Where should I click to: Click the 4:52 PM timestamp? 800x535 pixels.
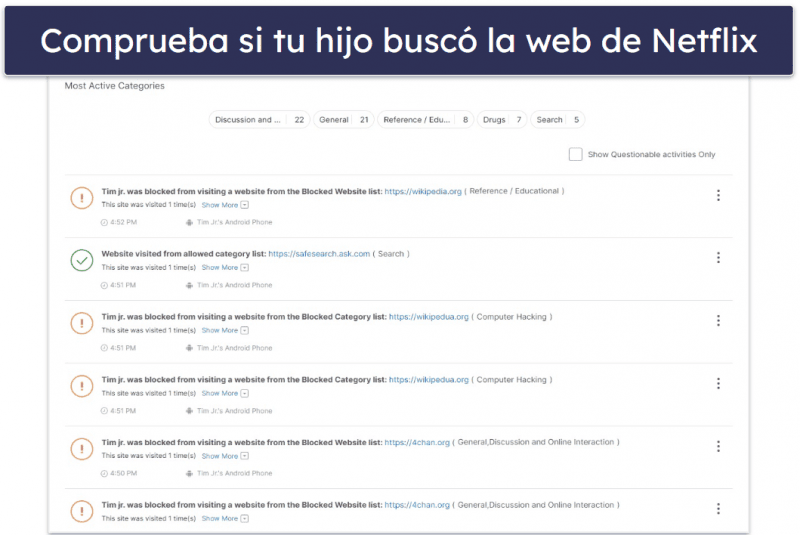(123, 222)
